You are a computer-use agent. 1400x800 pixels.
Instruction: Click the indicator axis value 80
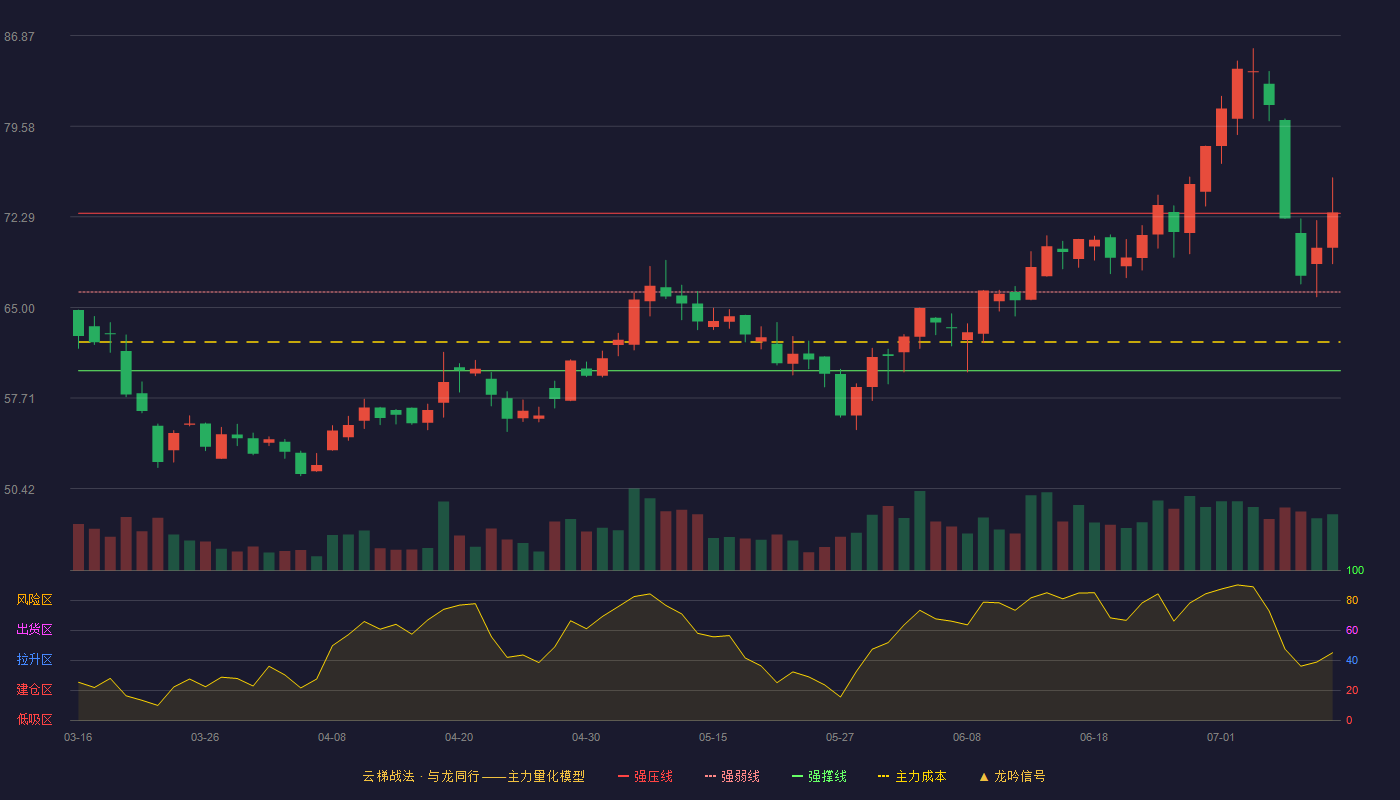[x=1352, y=600]
